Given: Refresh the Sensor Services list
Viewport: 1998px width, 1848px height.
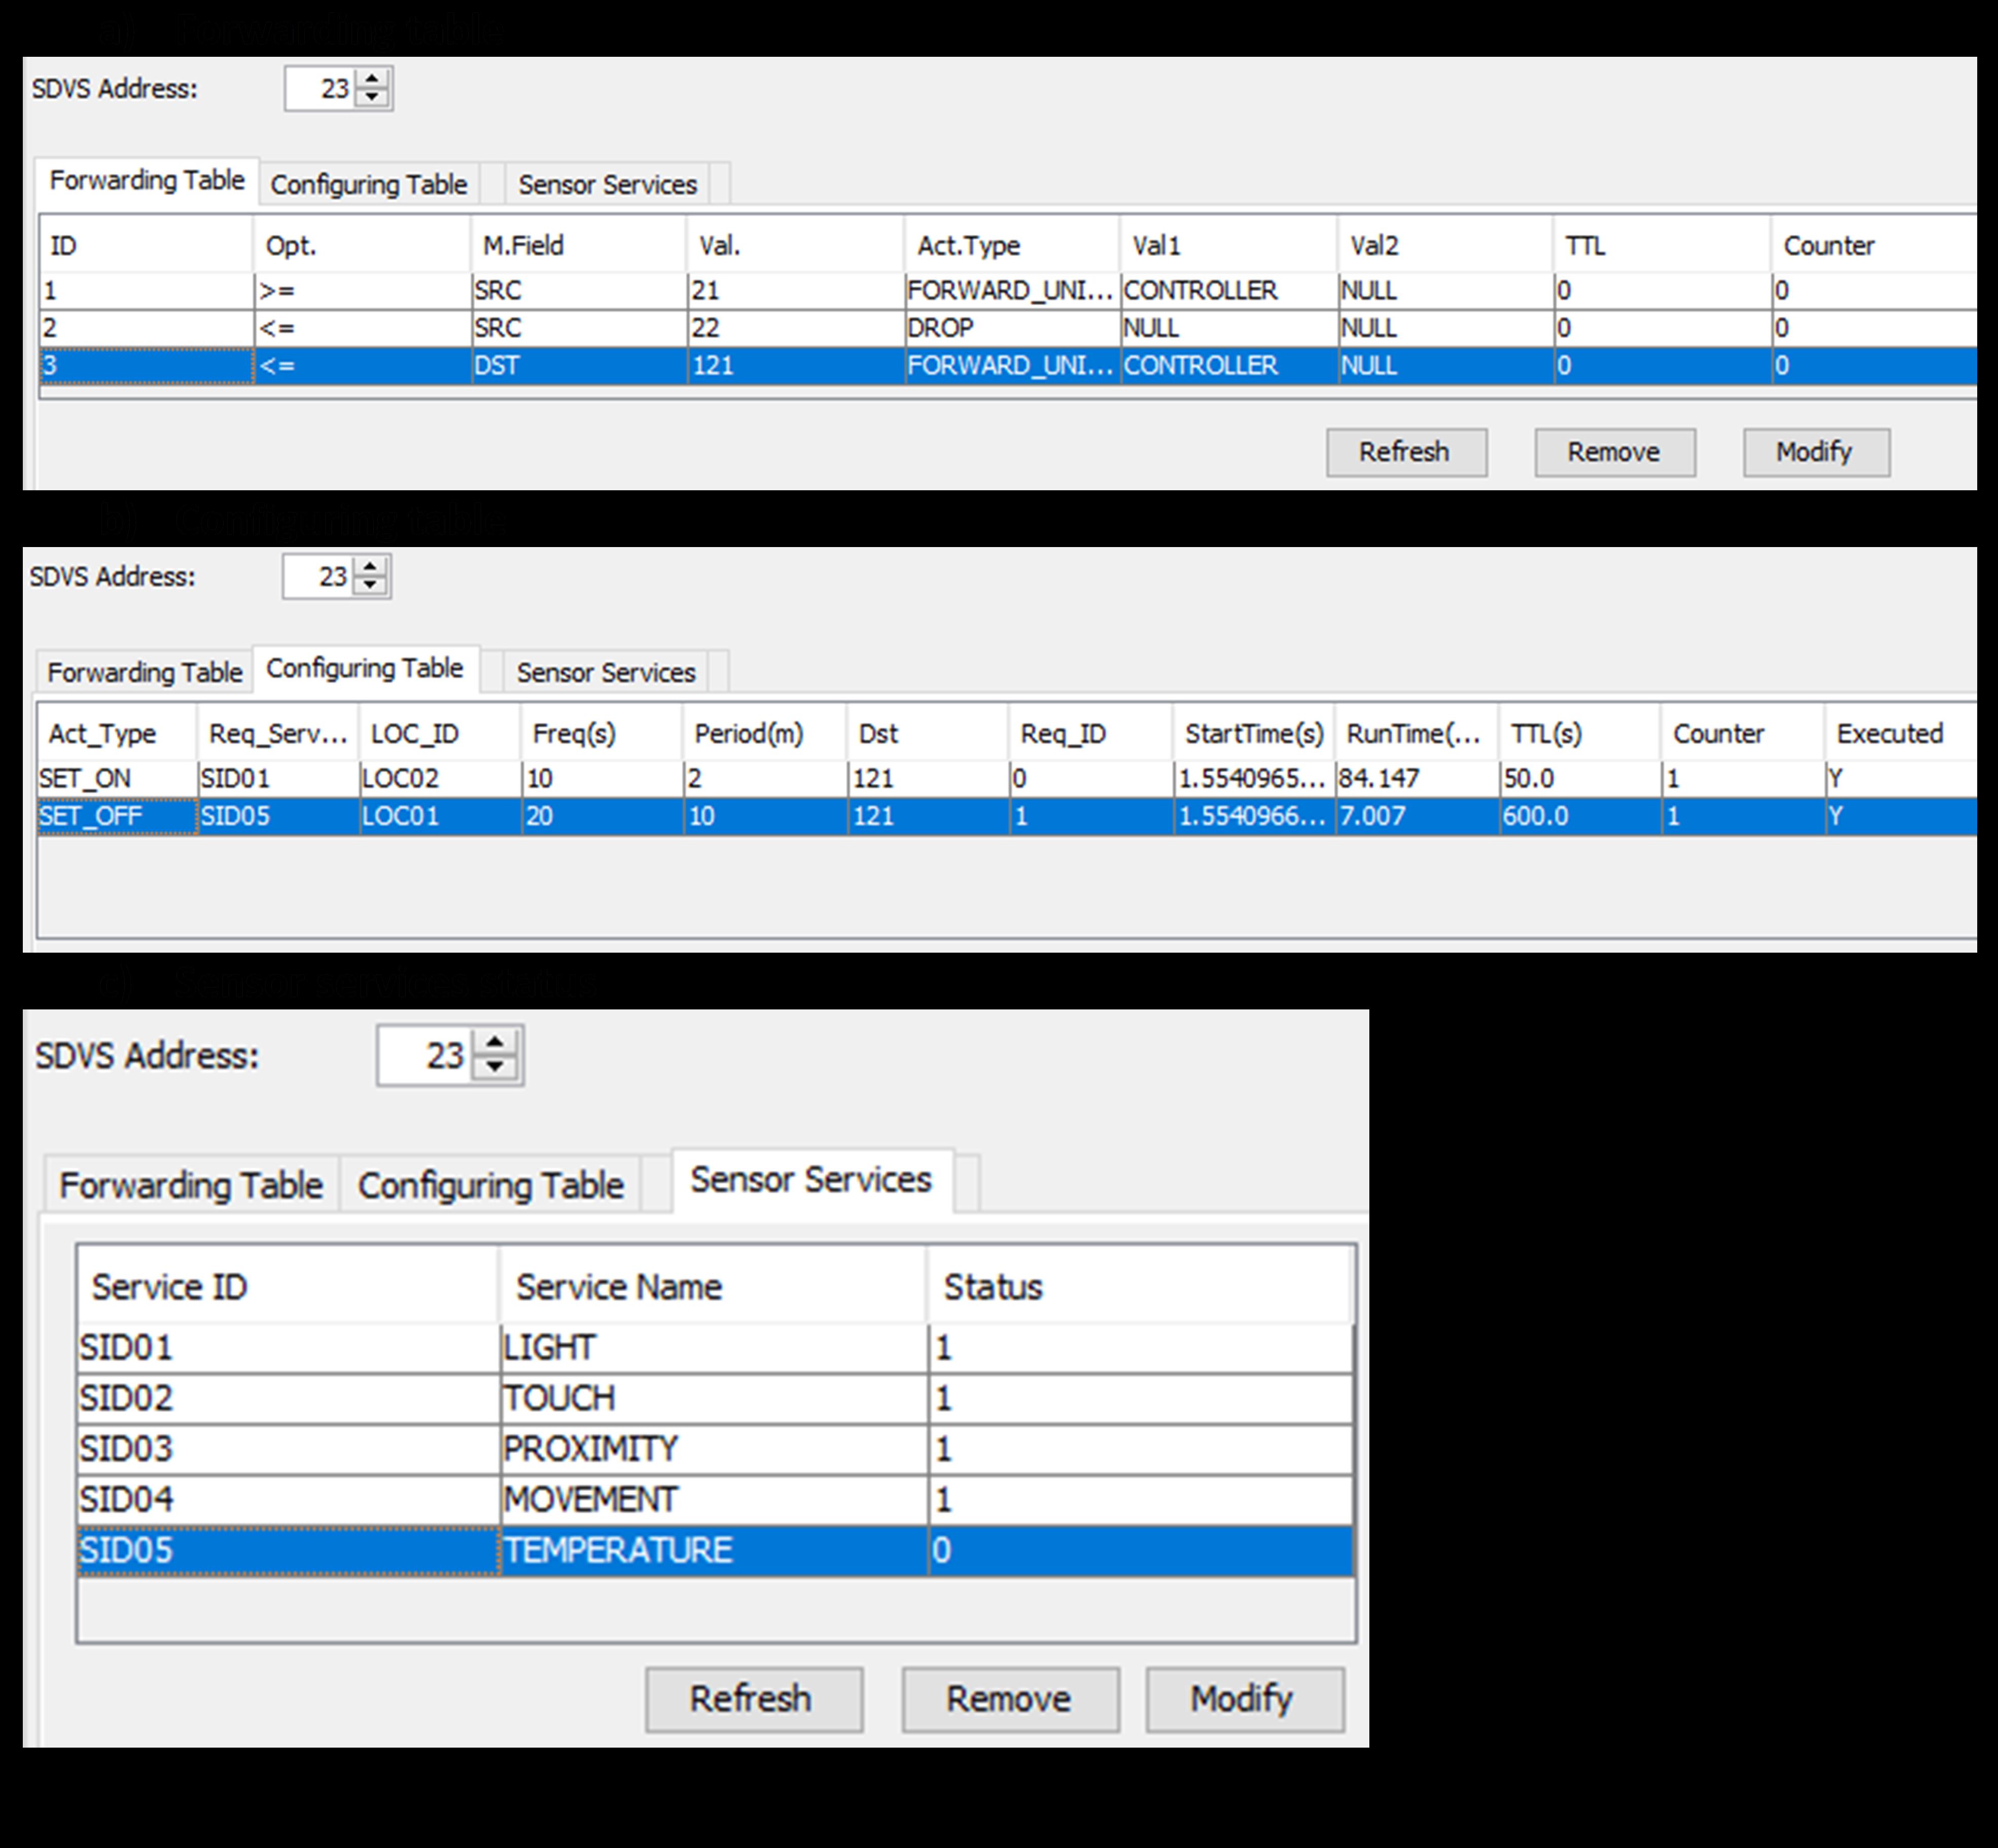Looking at the screenshot, I should 754,1697.
